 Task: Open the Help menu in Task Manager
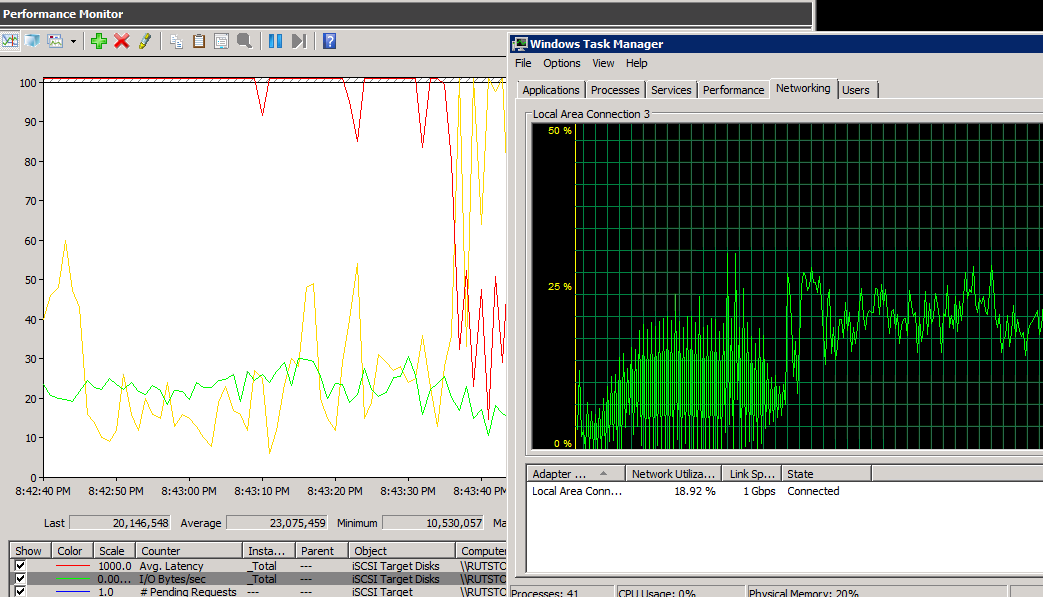(637, 63)
